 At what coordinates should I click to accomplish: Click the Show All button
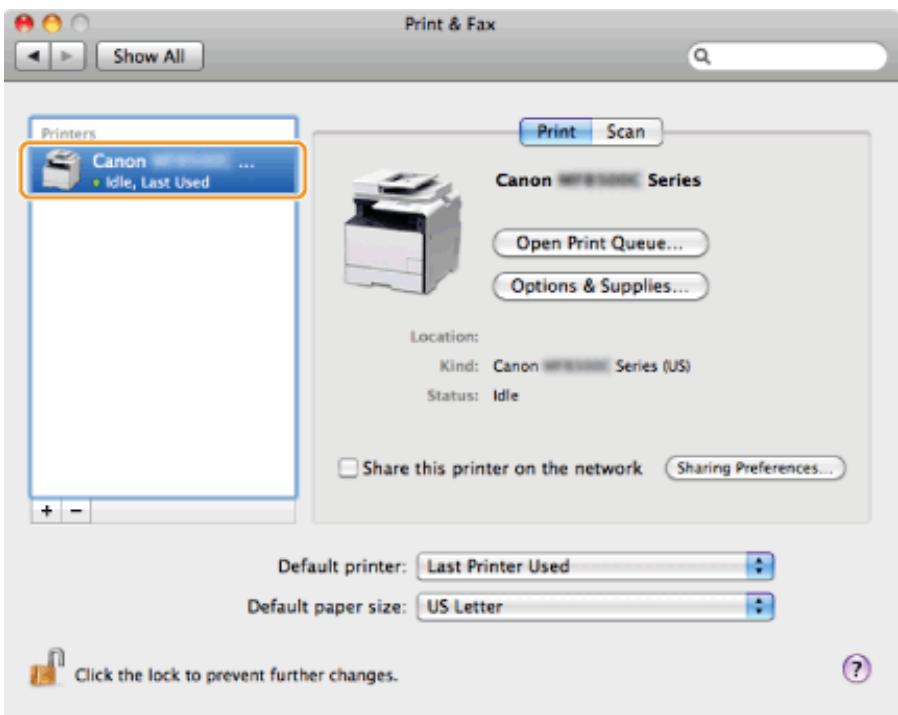click(x=149, y=56)
